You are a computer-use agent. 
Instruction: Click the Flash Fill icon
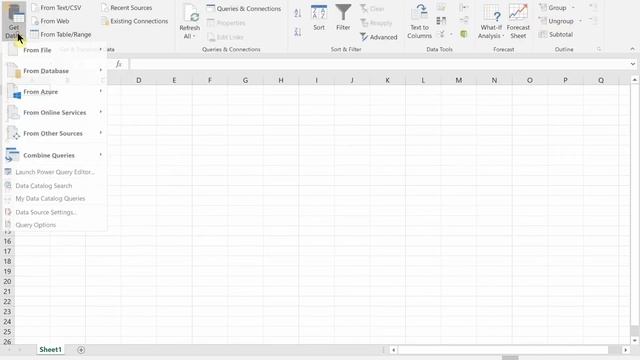441,7
